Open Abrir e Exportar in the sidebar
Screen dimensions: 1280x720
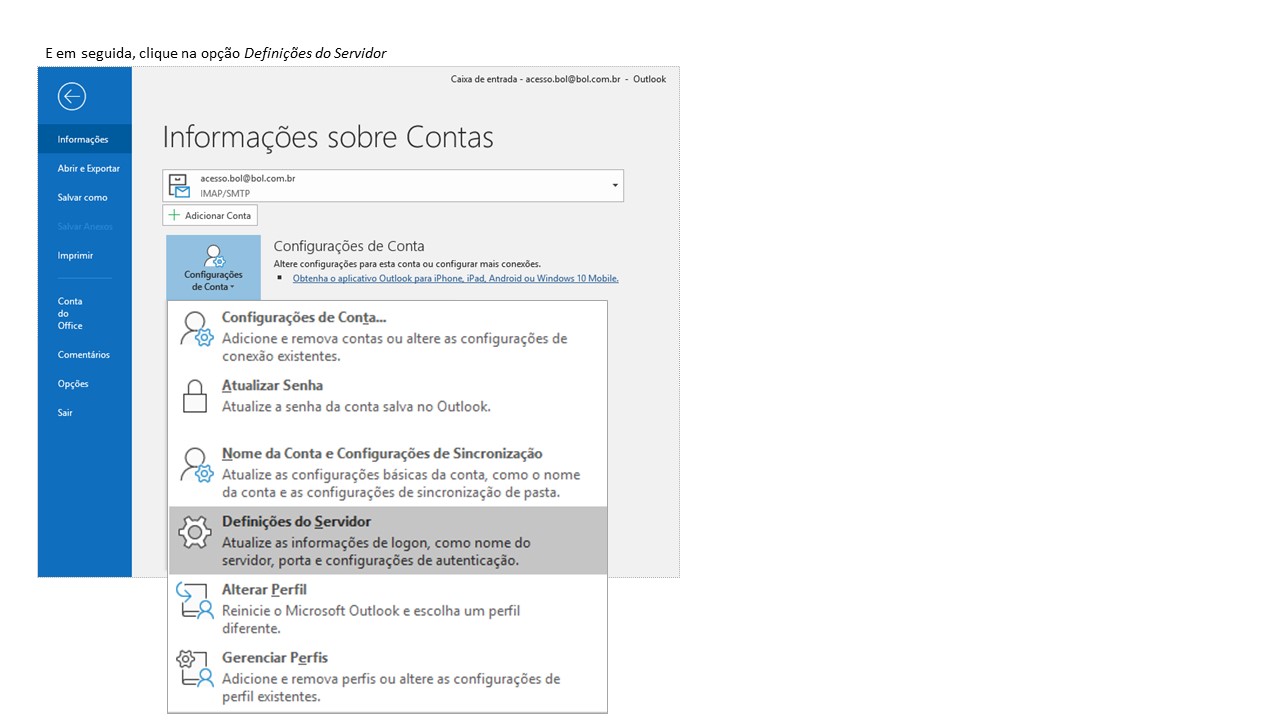(84, 168)
